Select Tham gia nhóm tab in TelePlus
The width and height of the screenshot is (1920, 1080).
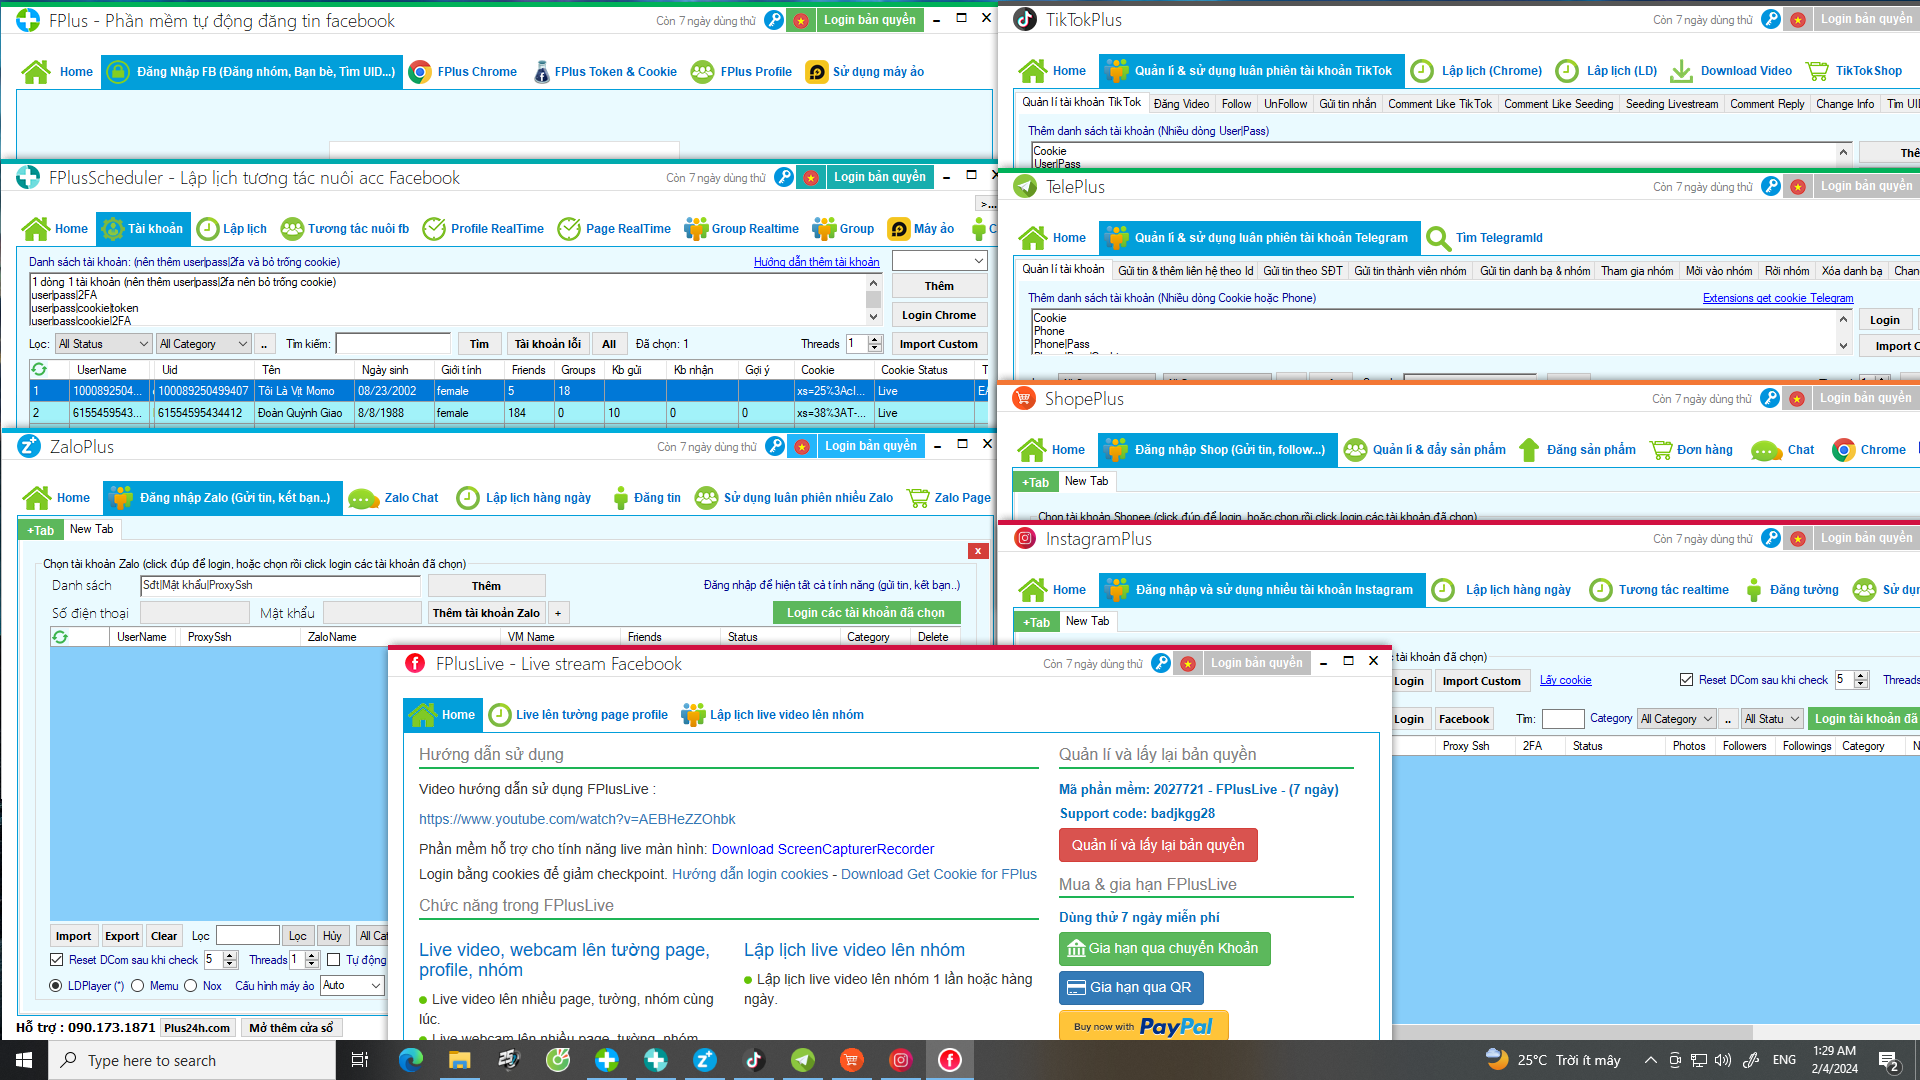1637,271
